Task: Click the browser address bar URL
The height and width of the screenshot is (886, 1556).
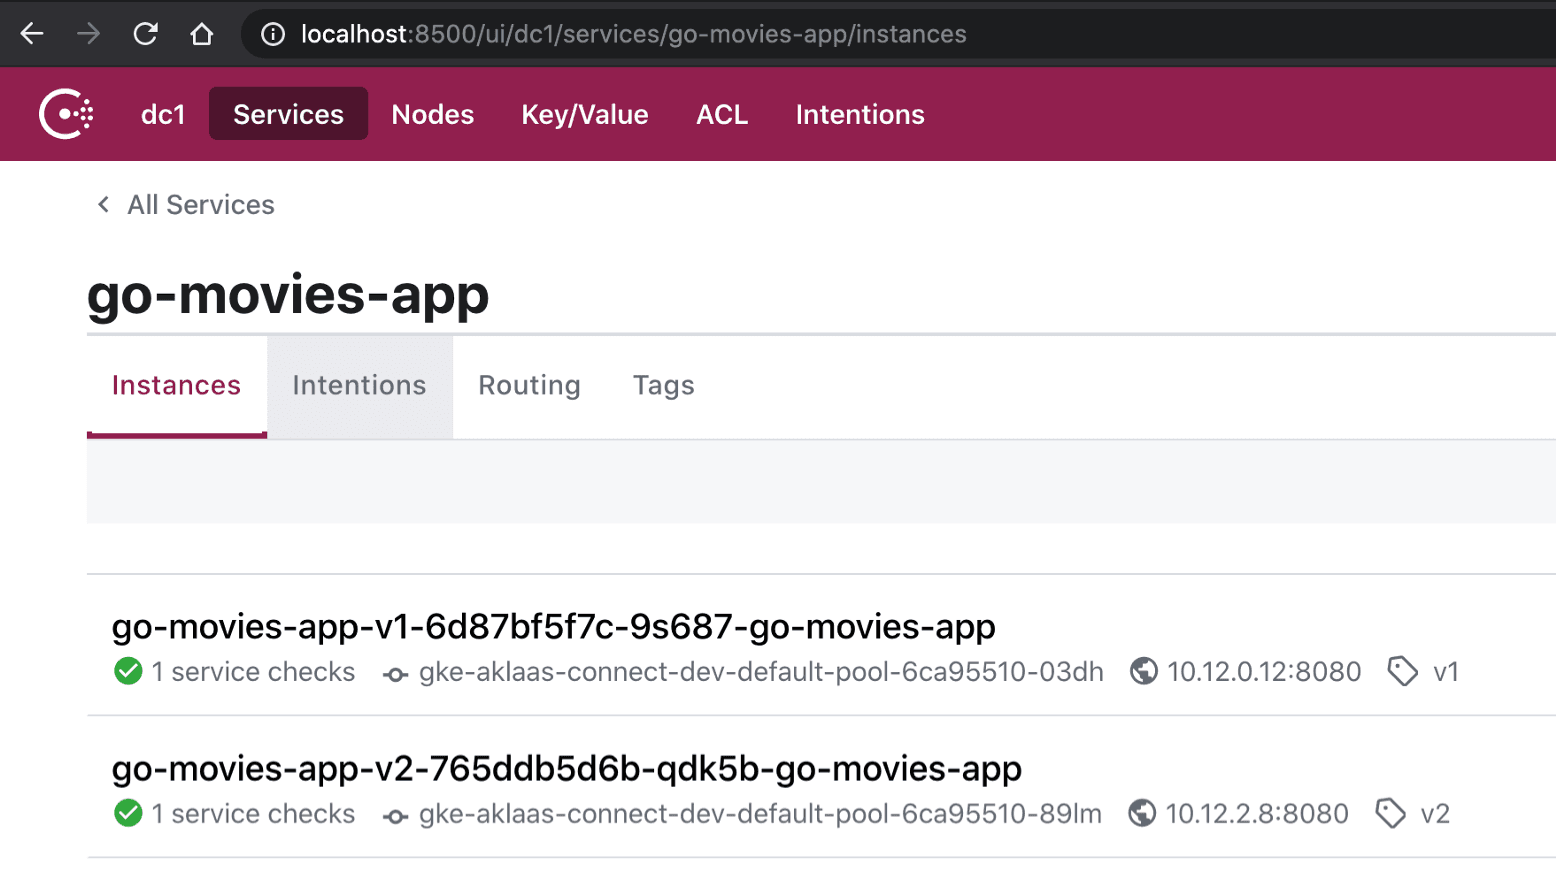Action: [x=633, y=34]
